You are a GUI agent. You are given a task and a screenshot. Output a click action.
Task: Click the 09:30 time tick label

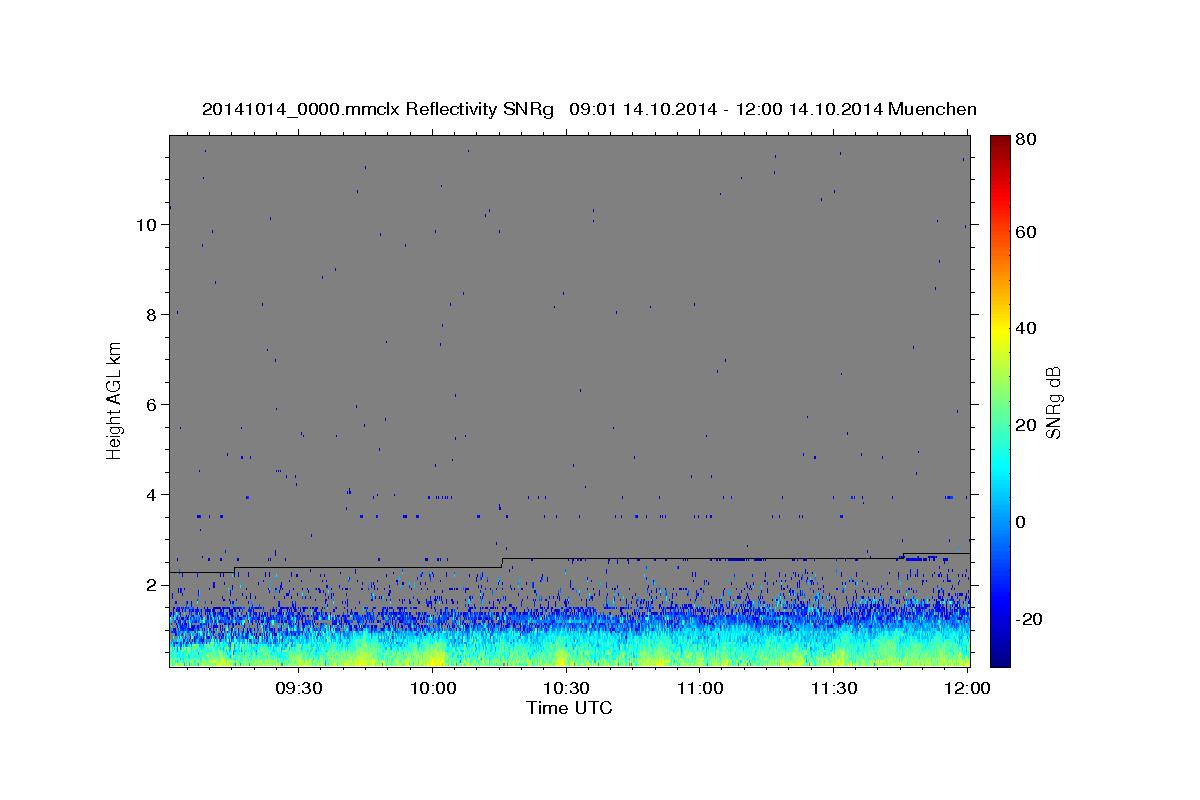[x=298, y=688]
